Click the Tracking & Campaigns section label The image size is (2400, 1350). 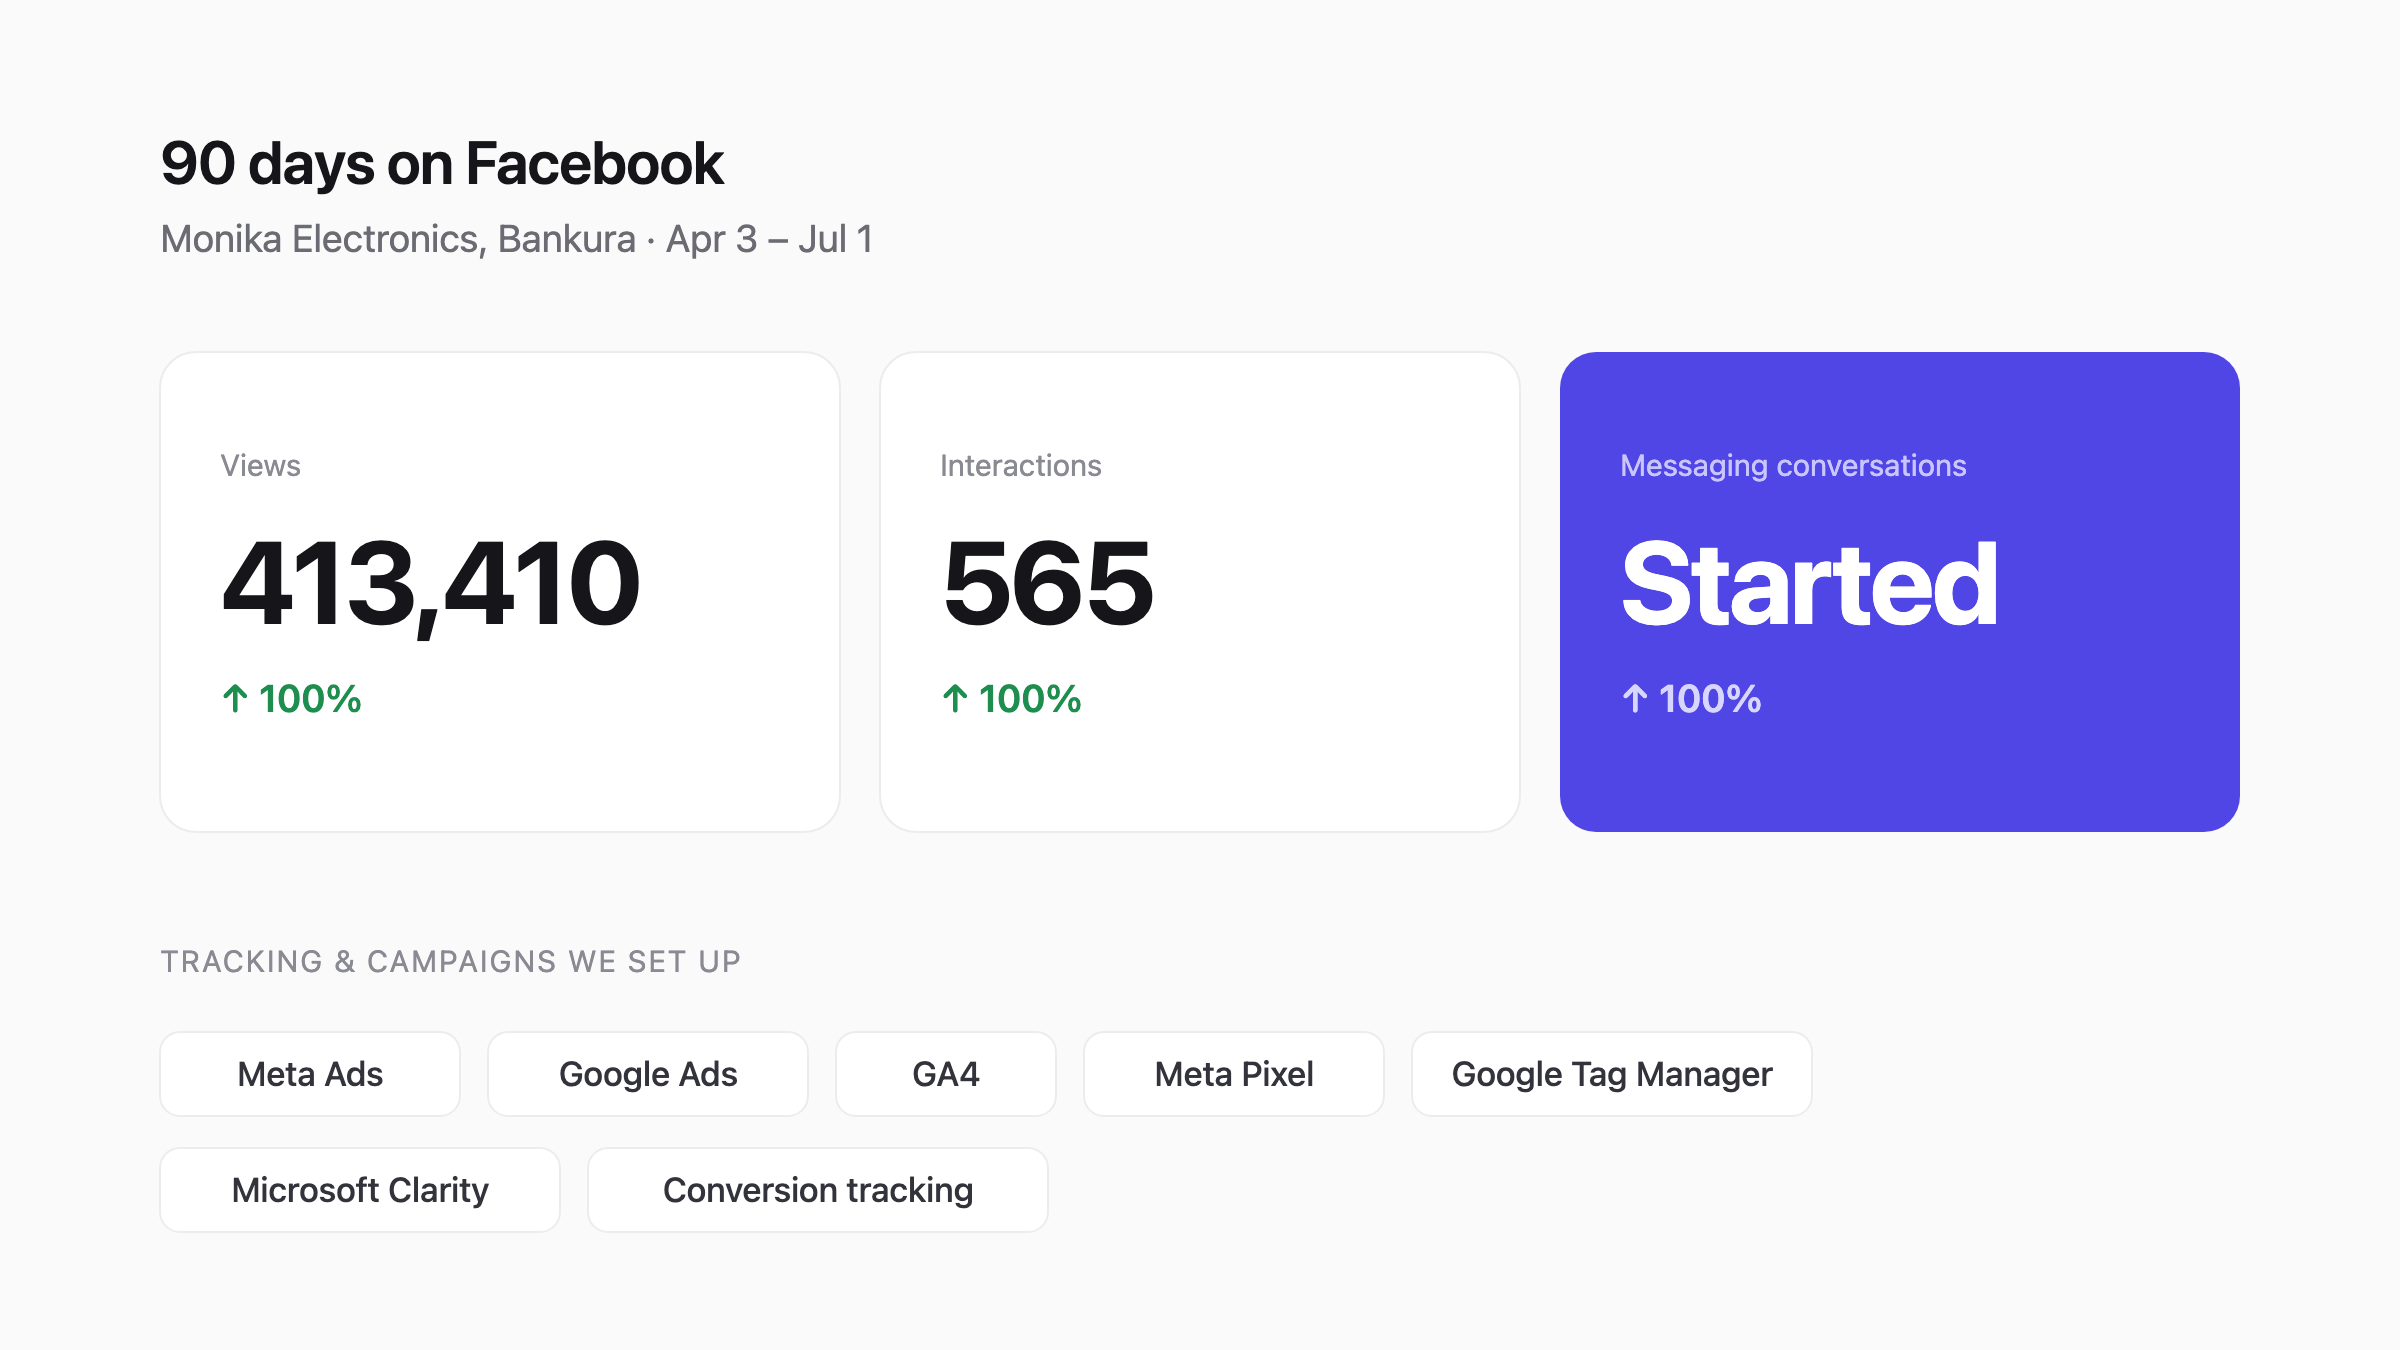click(x=451, y=961)
